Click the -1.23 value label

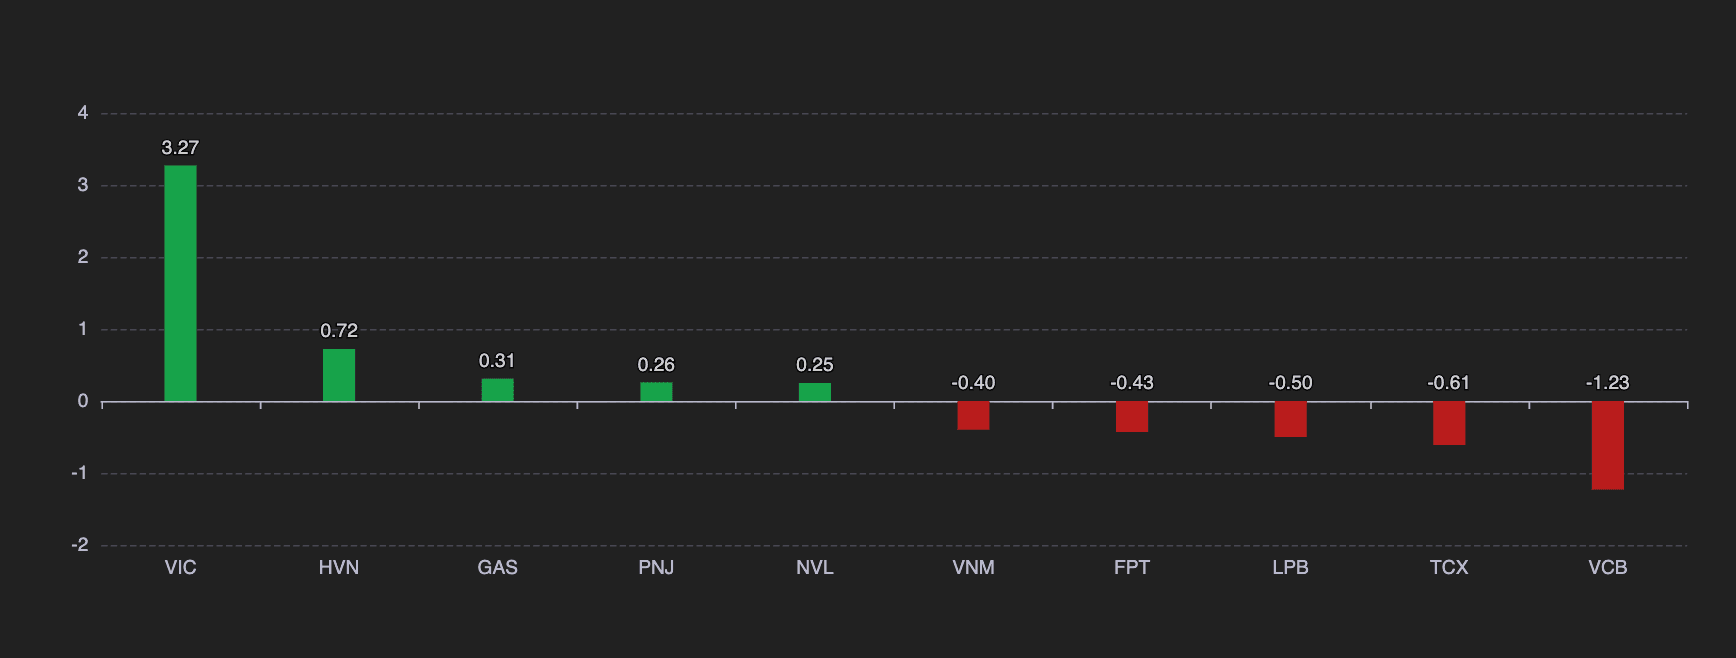(1608, 383)
